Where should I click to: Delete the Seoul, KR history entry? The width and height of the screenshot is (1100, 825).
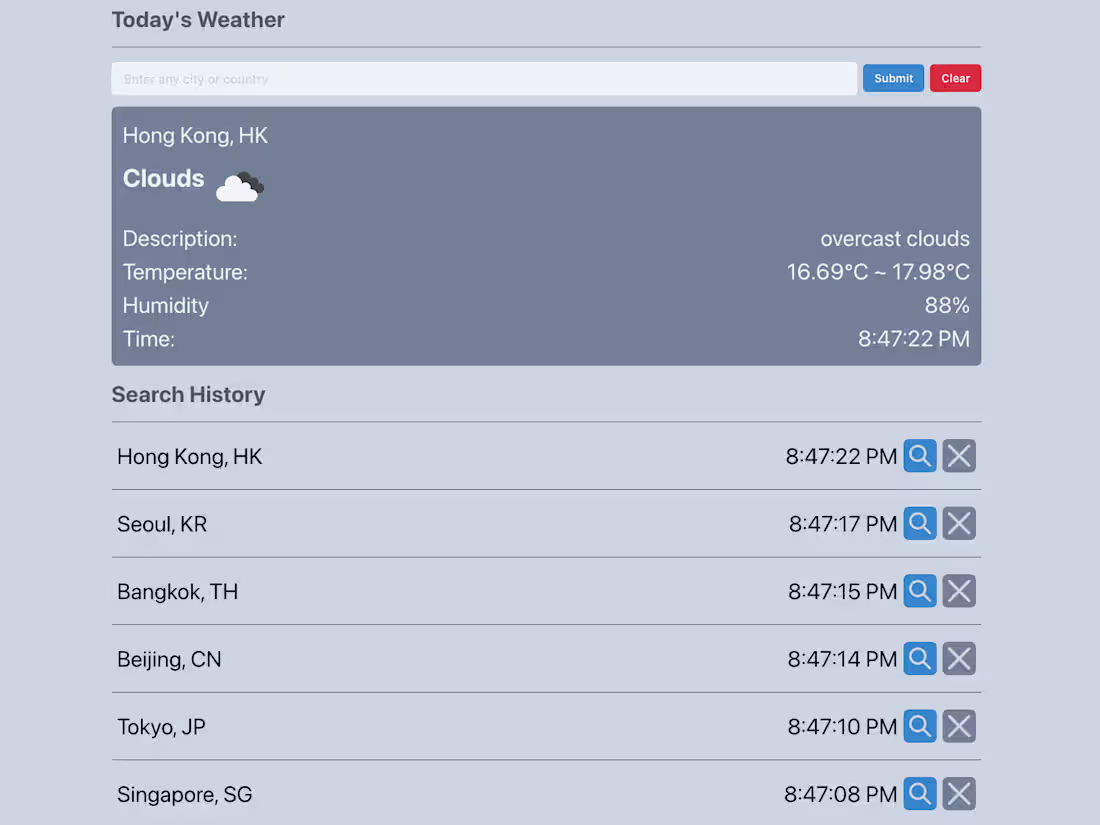tap(958, 523)
